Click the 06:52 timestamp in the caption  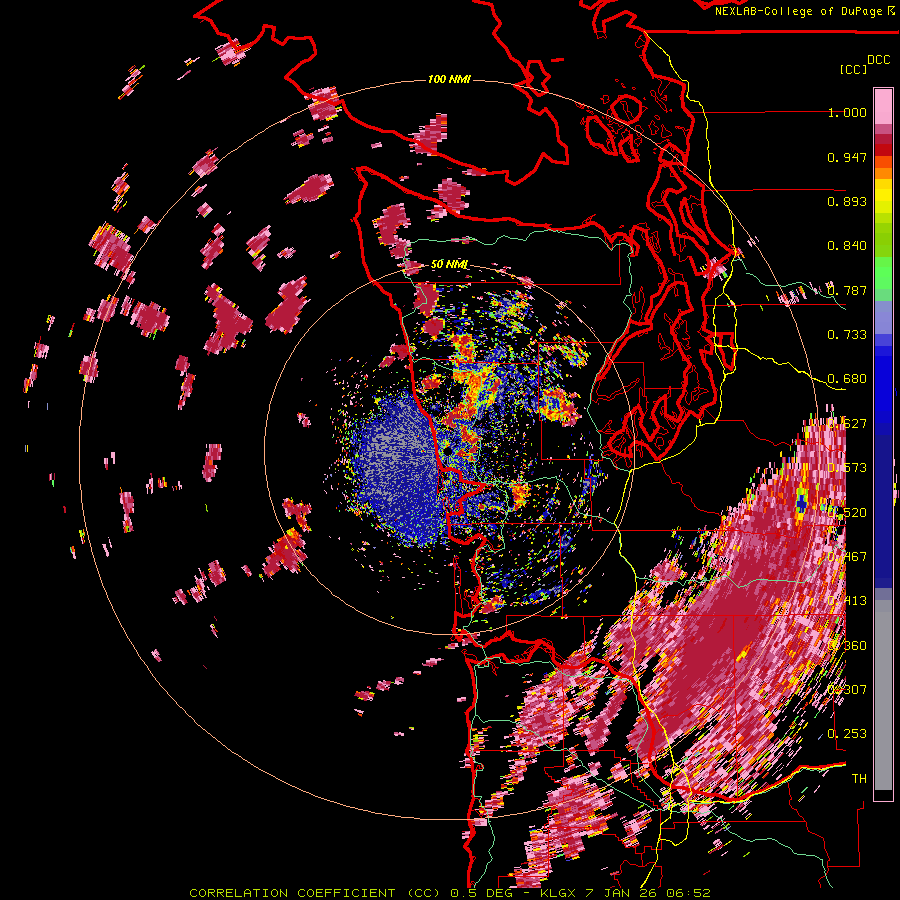point(688,893)
